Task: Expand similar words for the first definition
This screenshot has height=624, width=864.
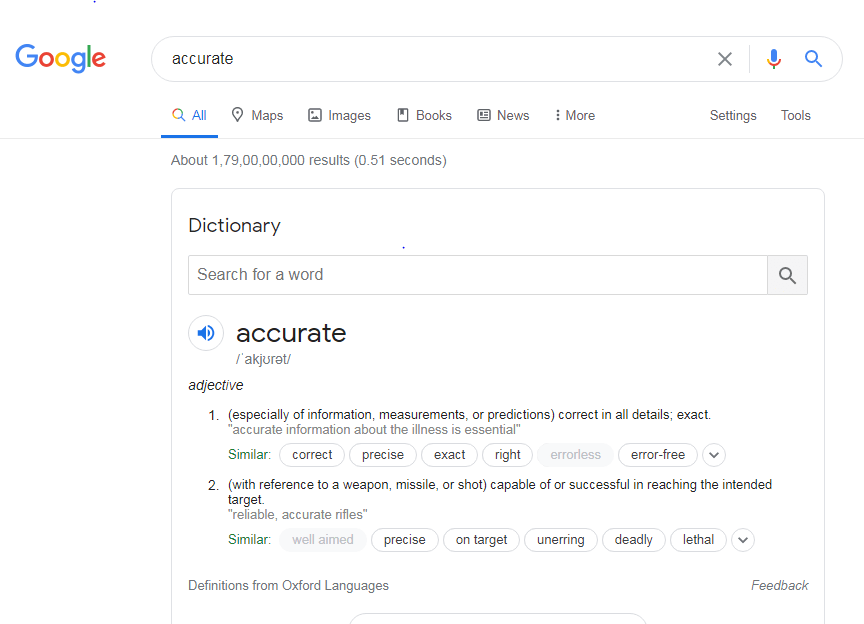Action: (713, 455)
